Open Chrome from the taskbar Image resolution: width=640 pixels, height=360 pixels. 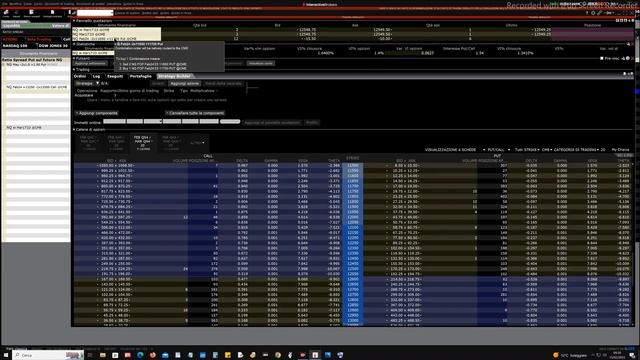click(278, 355)
